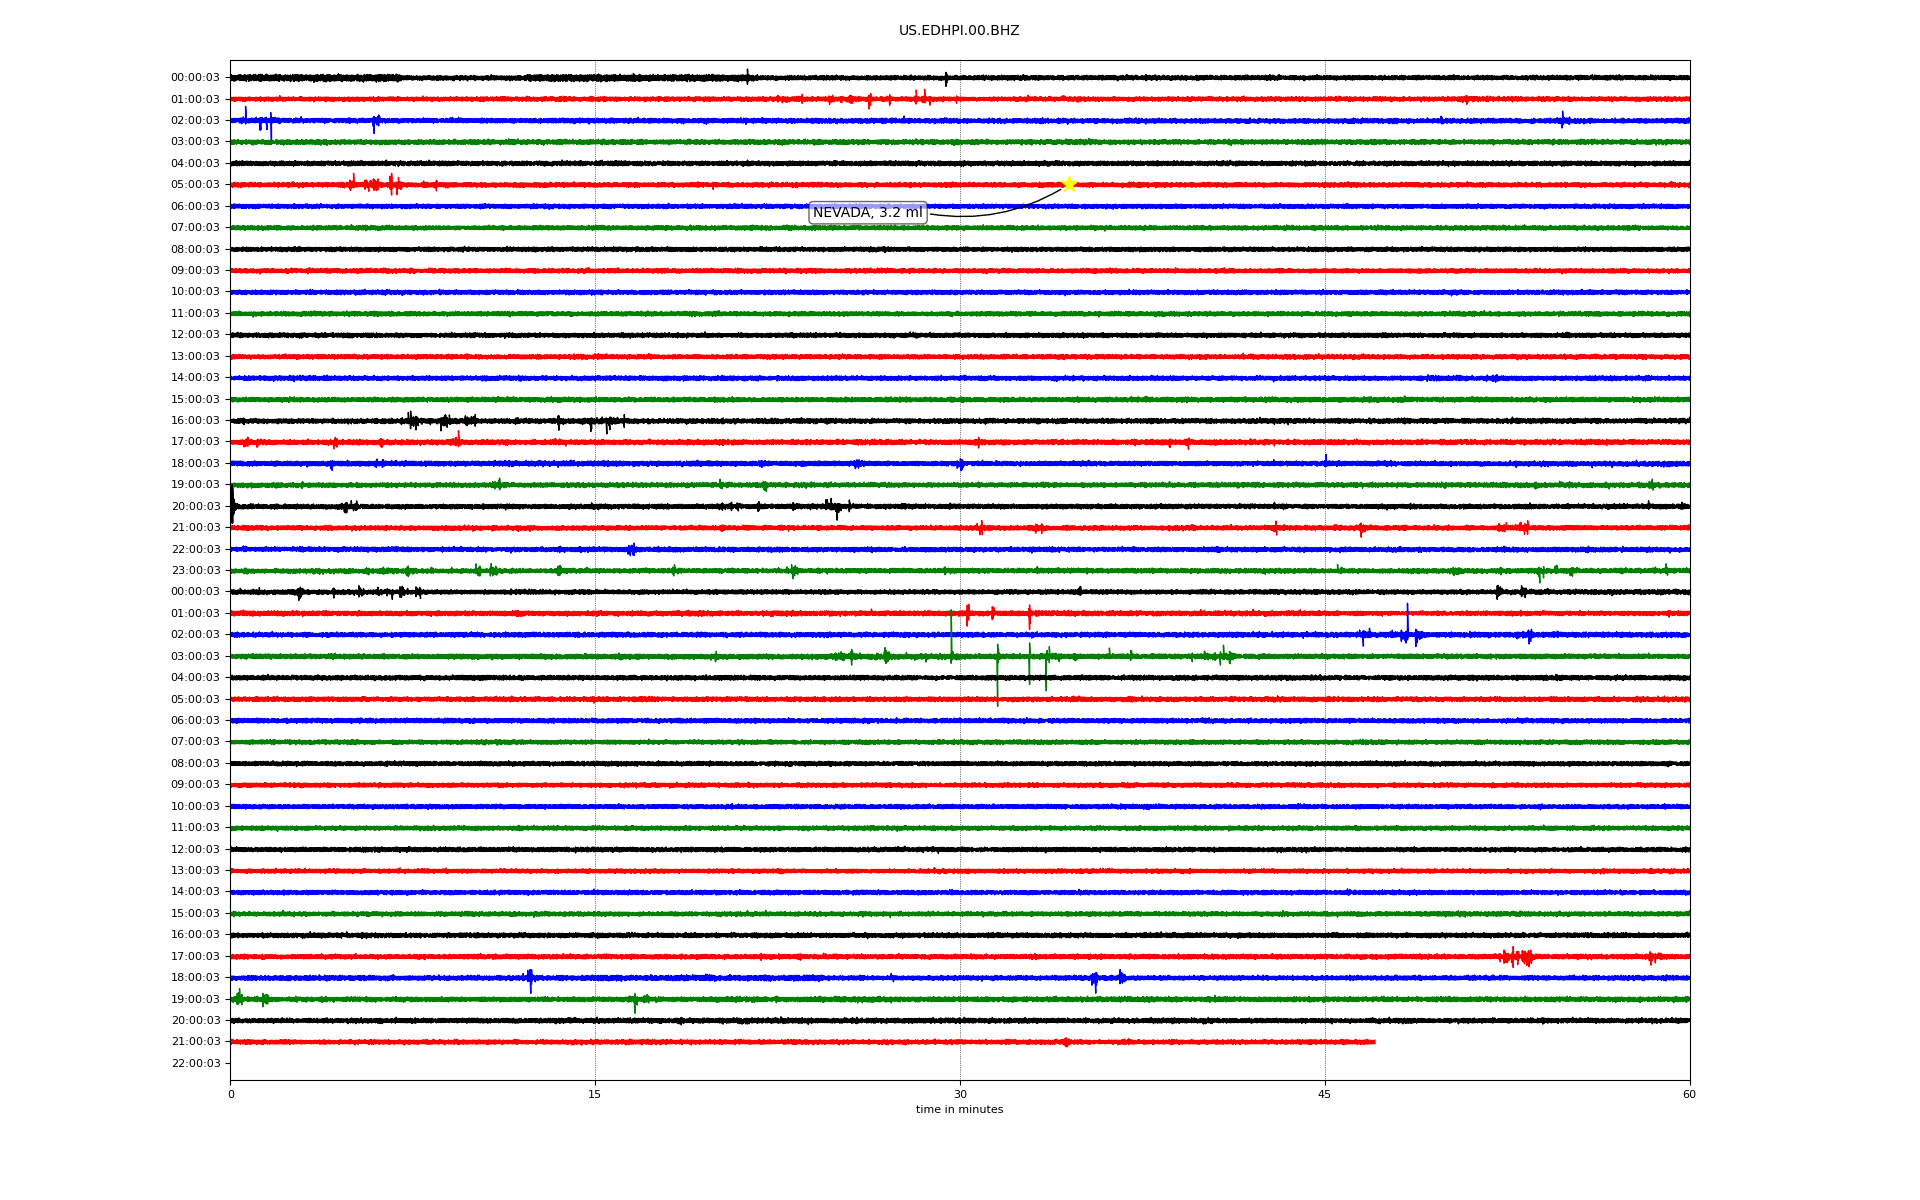Viewport: 1920px width, 1200px height.
Task: Click the 30 tick on the time axis
Action: tap(960, 1094)
